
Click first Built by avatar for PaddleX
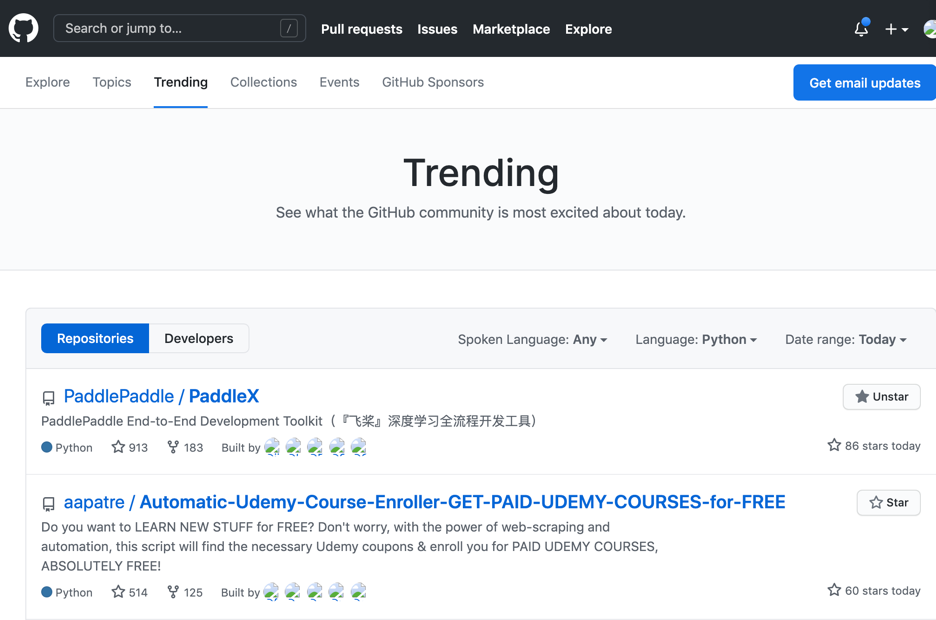pyautogui.click(x=272, y=446)
